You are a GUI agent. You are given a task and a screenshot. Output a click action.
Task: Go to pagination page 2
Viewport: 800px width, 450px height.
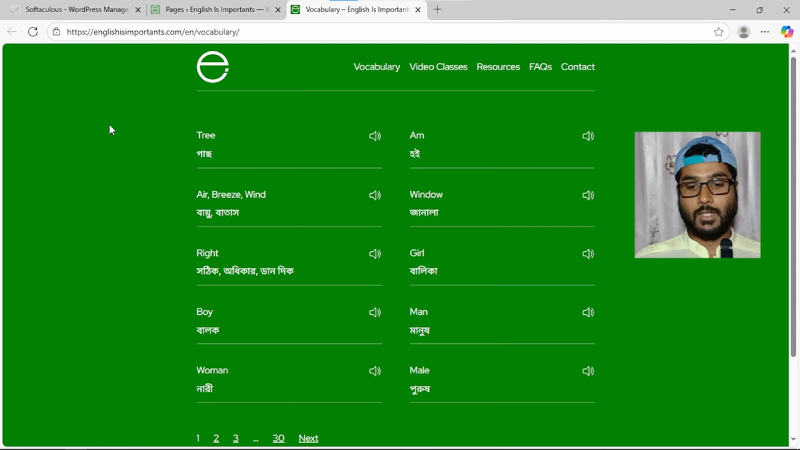tap(216, 438)
